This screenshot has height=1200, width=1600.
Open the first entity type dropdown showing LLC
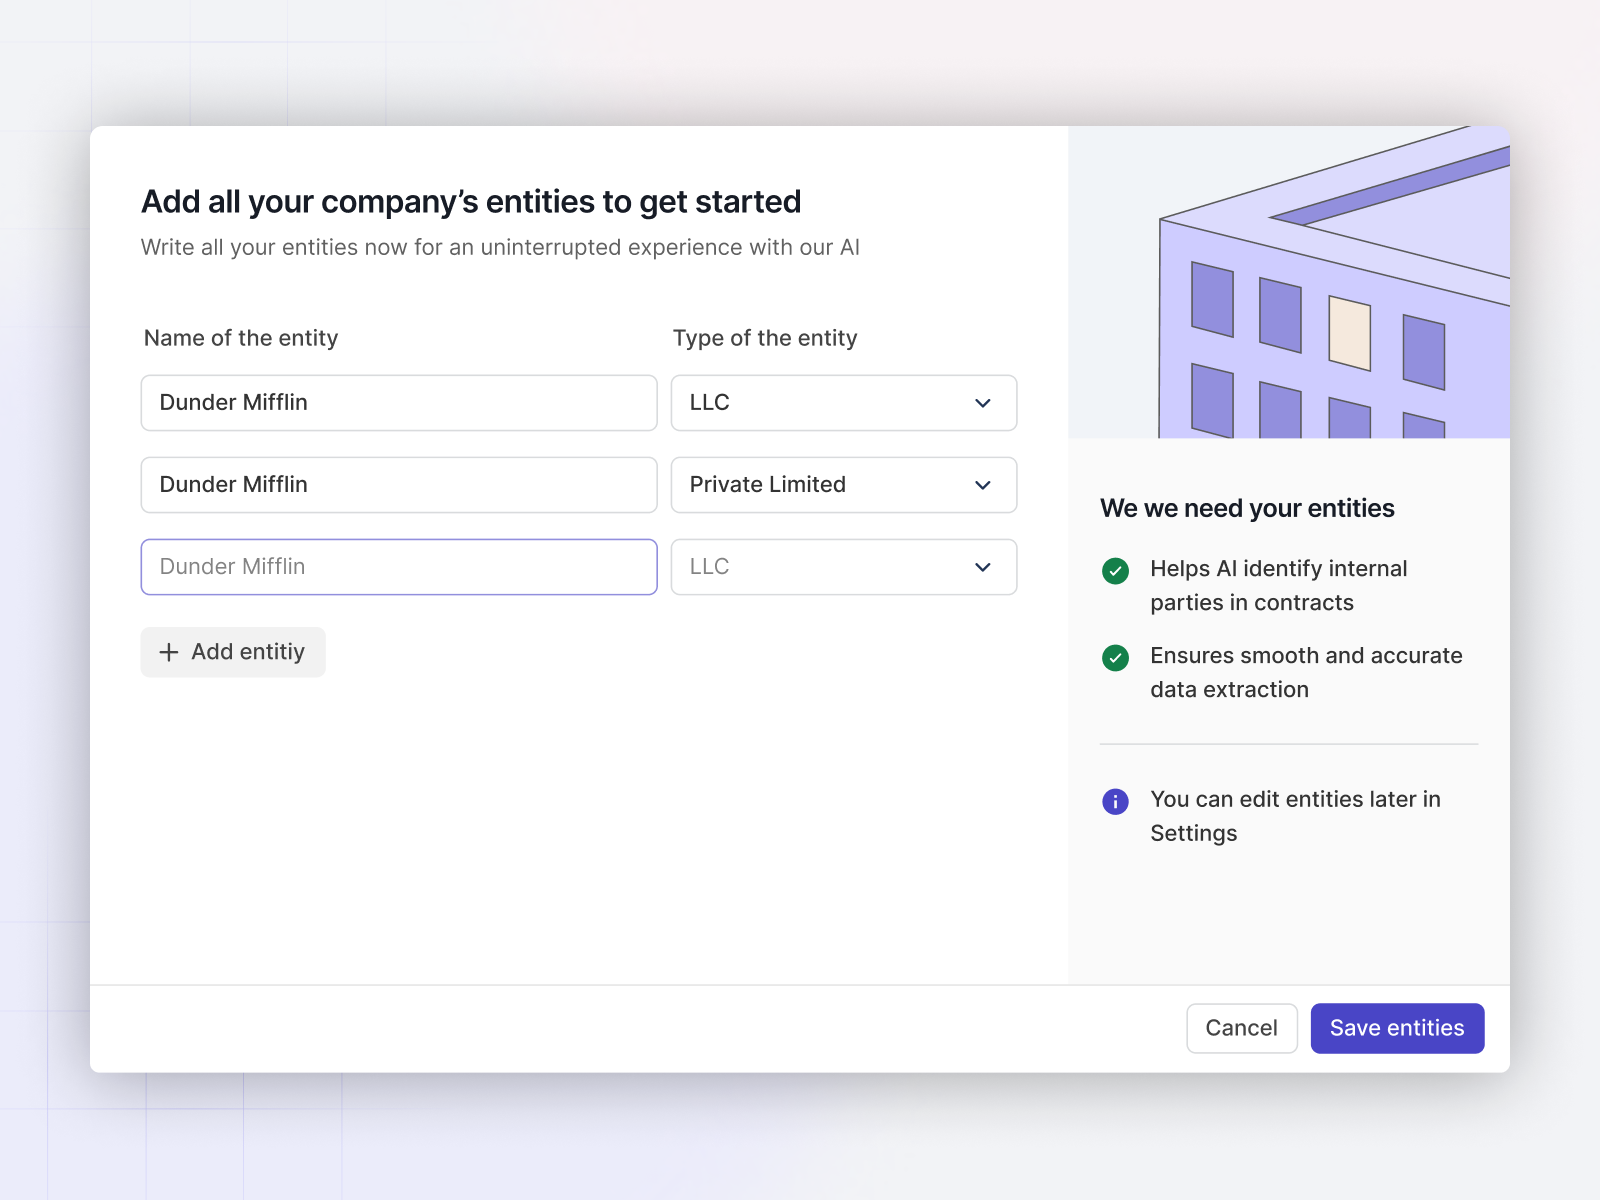(x=843, y=403)
